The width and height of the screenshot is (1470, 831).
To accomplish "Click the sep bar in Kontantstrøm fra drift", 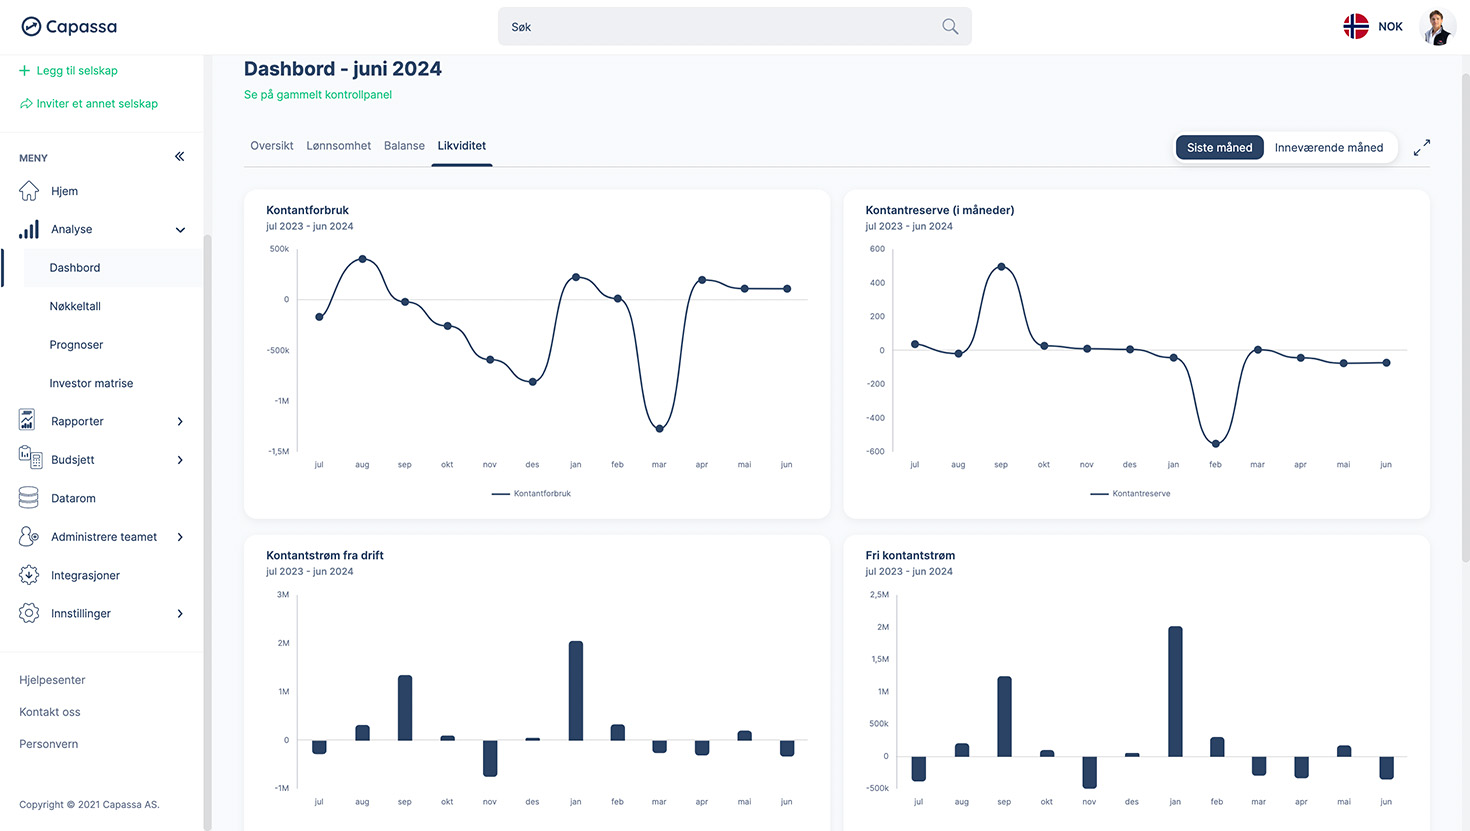I will pos(405,708).
